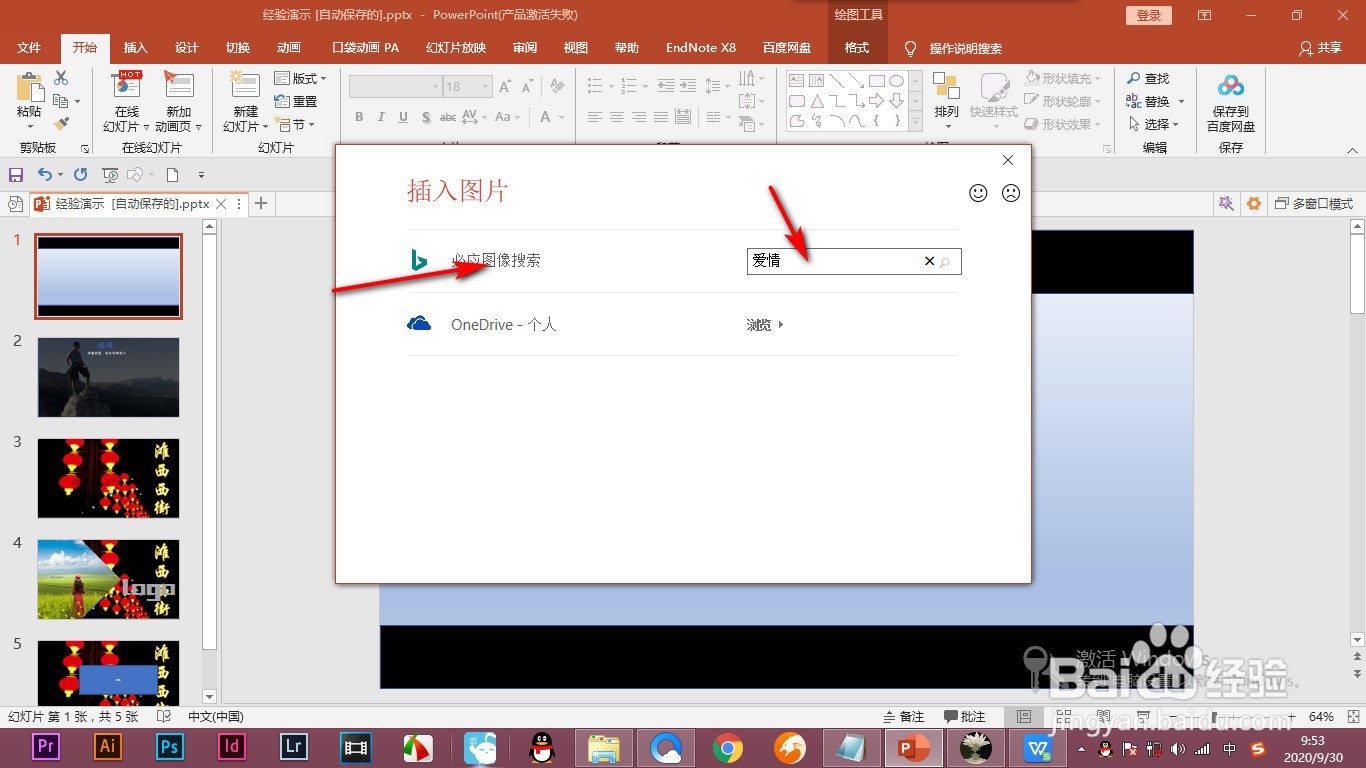Open the 备注 notes pane
The width and height of the screenshot is (1366, 768).
click(904, 717)
